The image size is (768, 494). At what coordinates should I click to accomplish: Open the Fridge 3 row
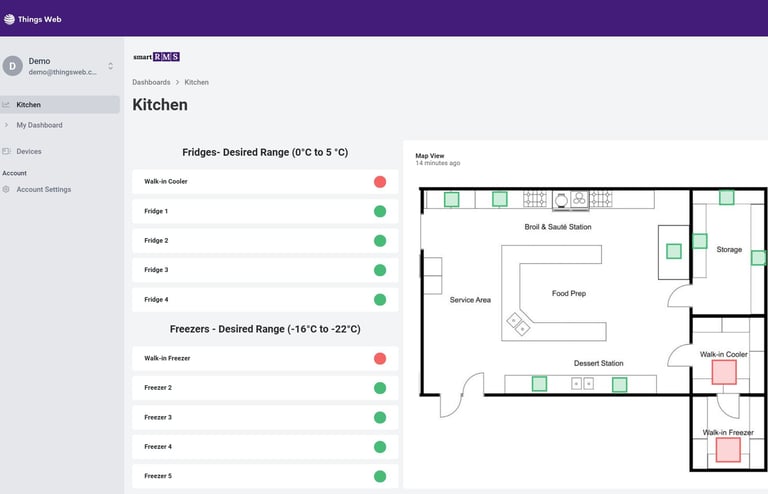coord(265,270)
